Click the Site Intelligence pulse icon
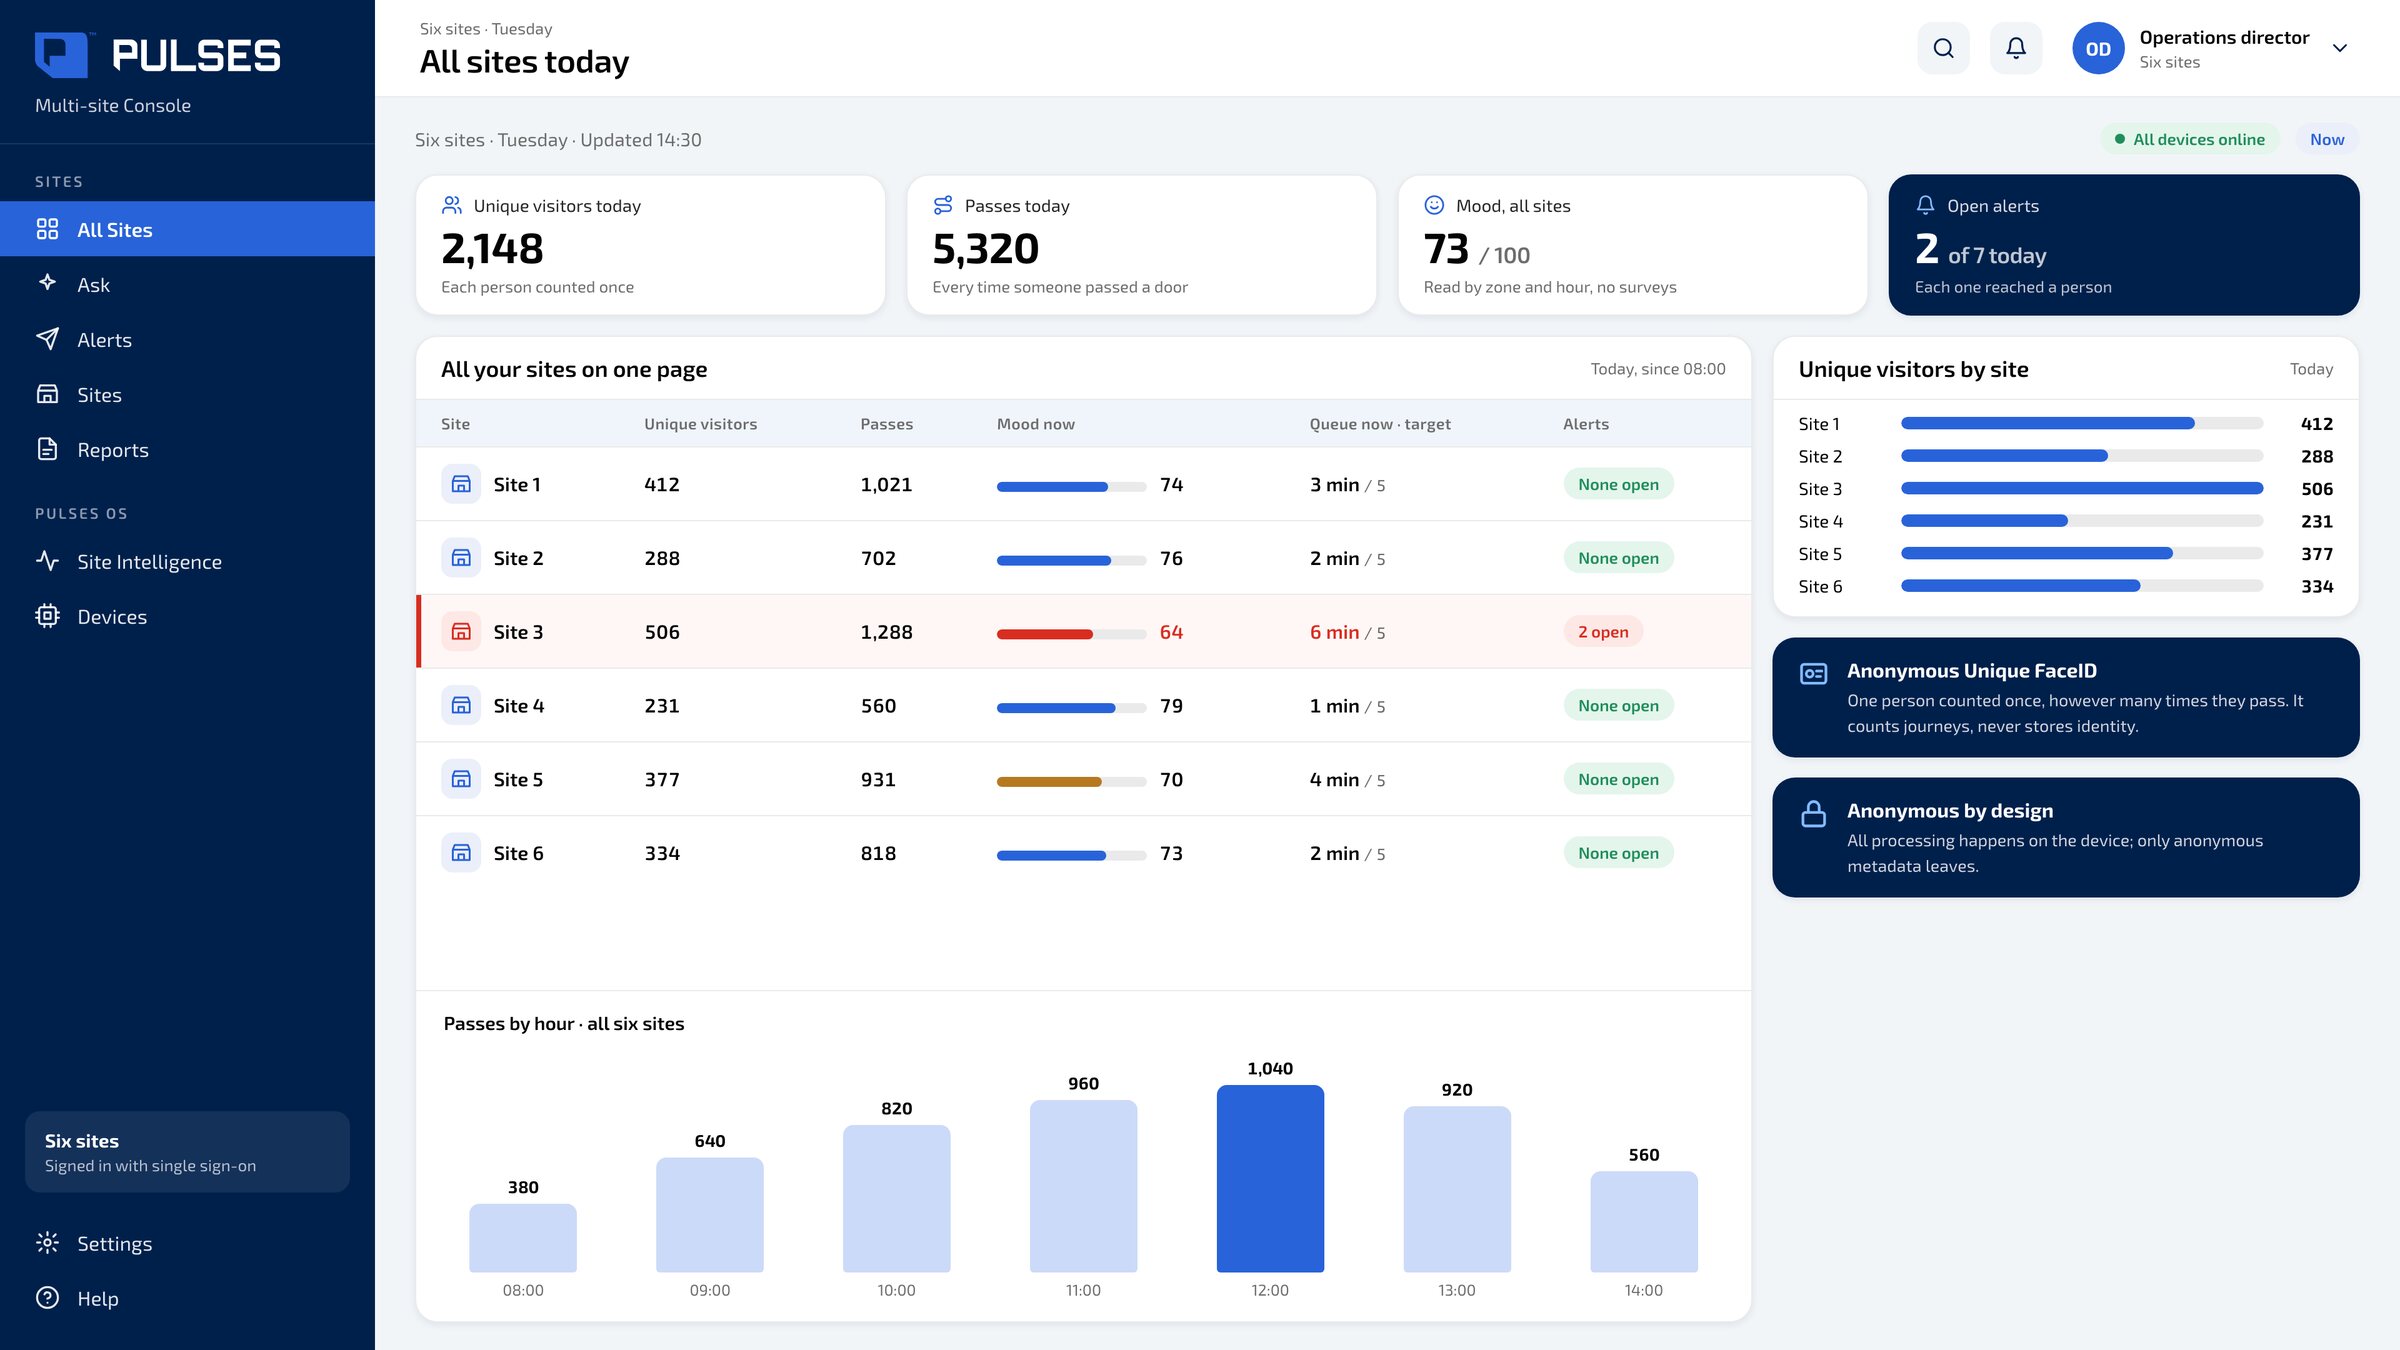The width and height of the screenshot is (2400, 1350). tap(47, 561)
